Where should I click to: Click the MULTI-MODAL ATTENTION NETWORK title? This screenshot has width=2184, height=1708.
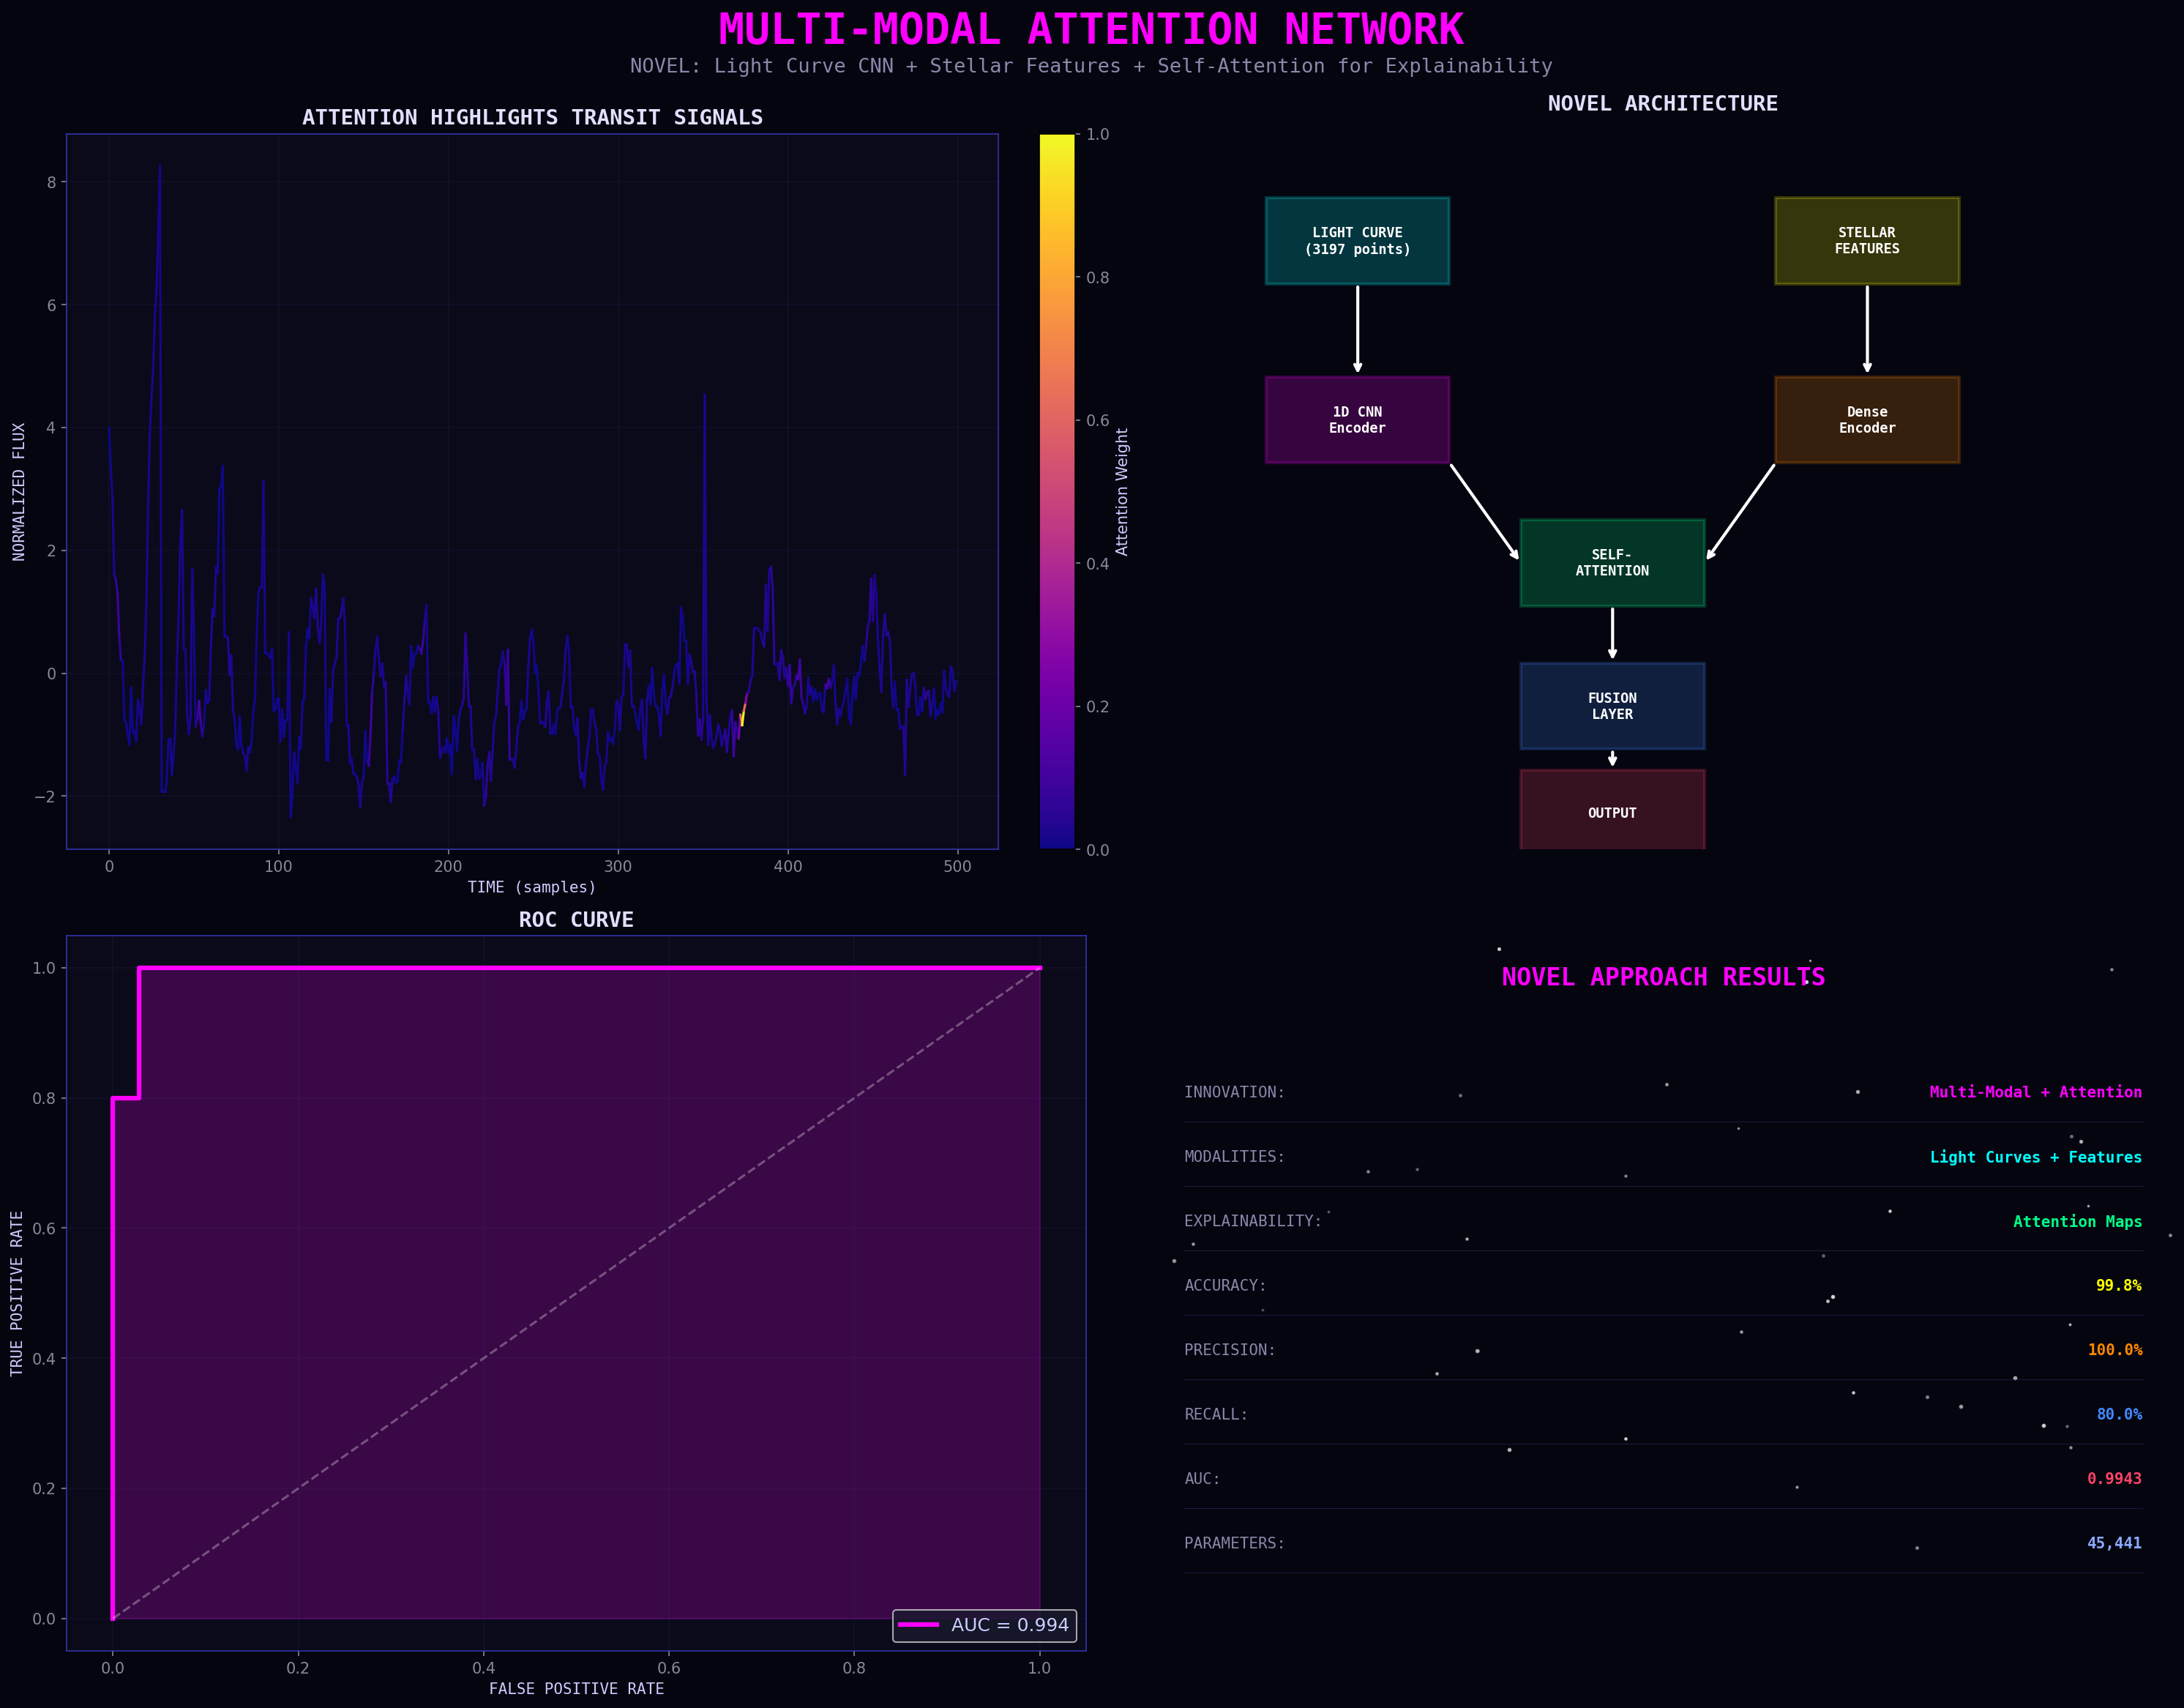click(x=1091, y=30)
